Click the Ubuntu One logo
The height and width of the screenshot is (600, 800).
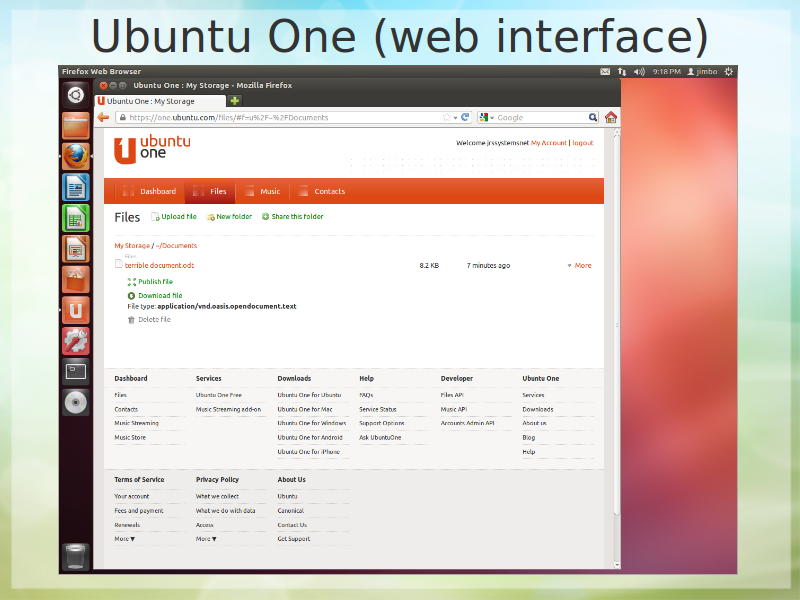[152, 149]
